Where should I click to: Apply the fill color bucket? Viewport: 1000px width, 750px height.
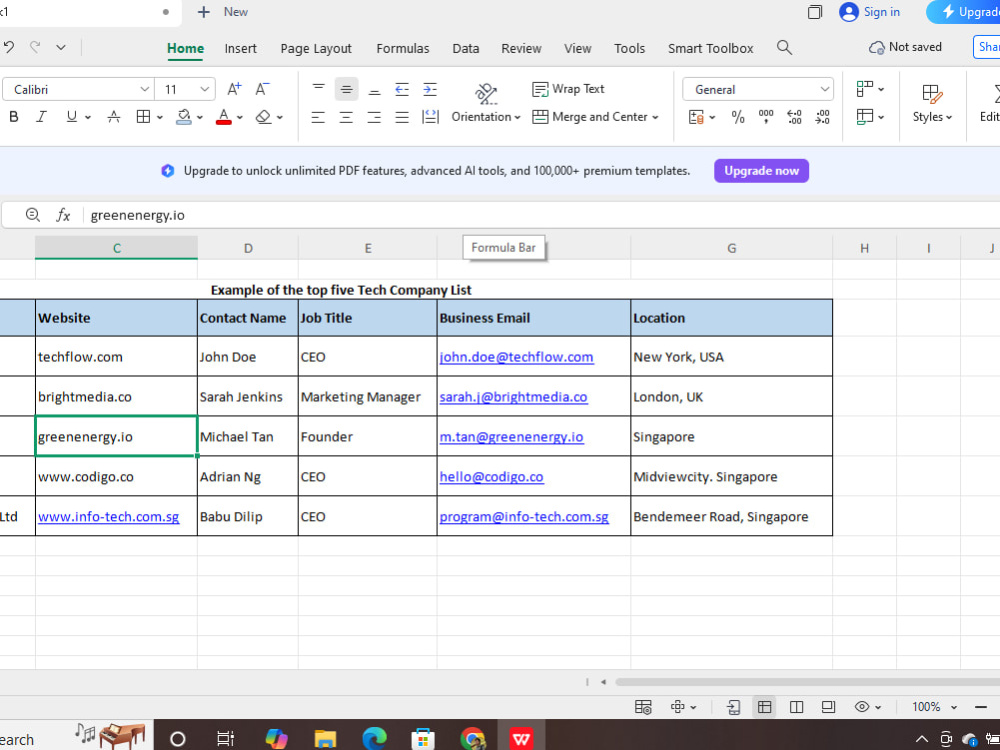(x=184, y=117)
